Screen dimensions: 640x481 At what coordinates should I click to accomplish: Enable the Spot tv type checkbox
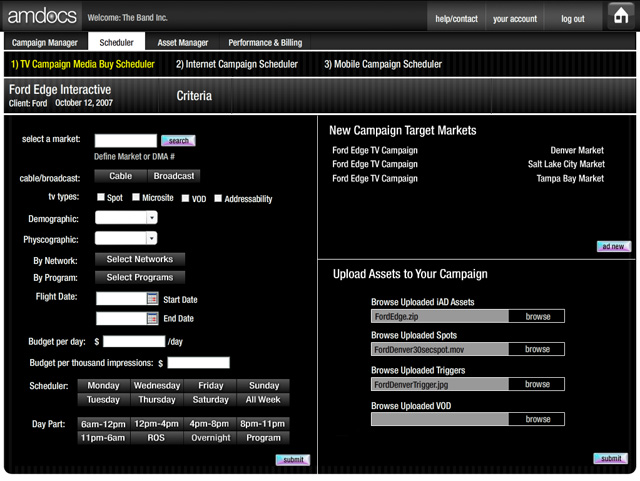point(100,197)
